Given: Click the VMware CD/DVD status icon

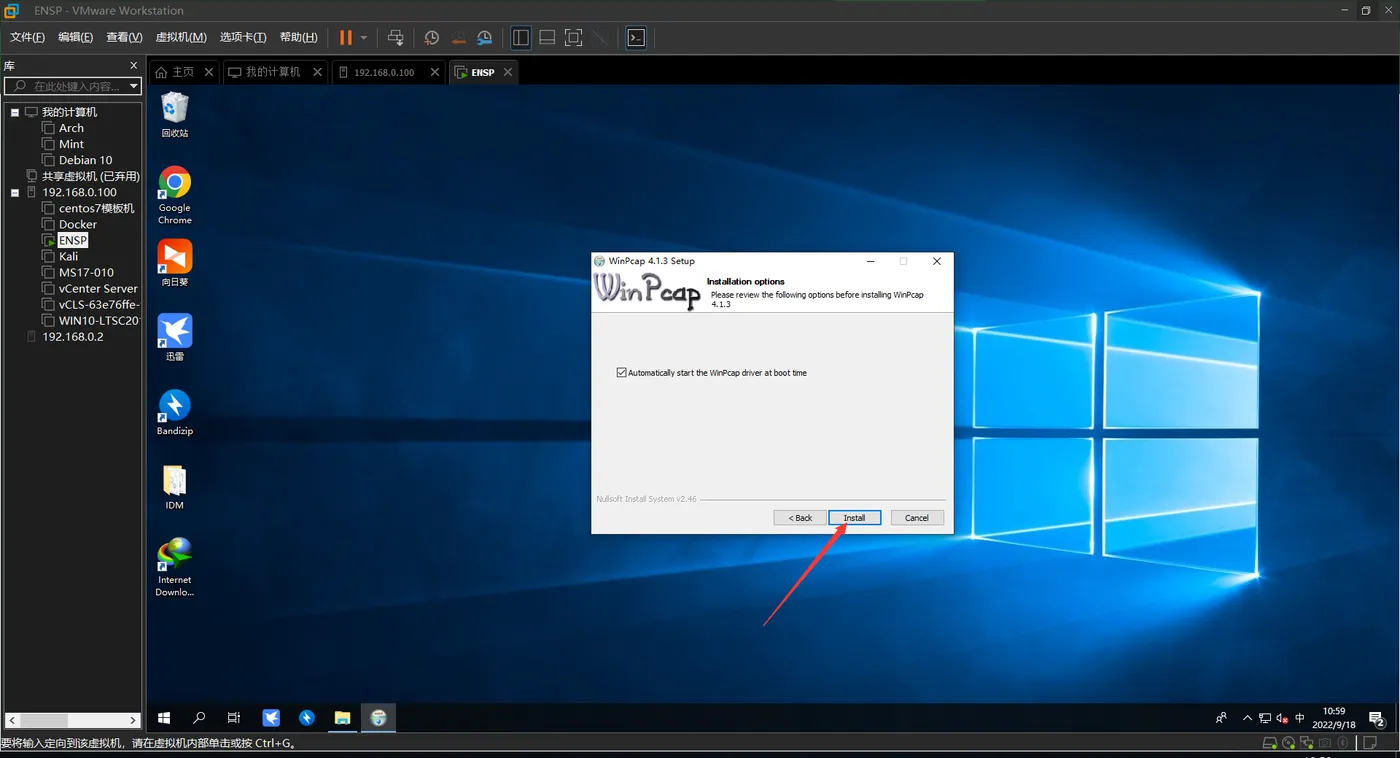Looking at the screenshot, I should pos(1289,743).
